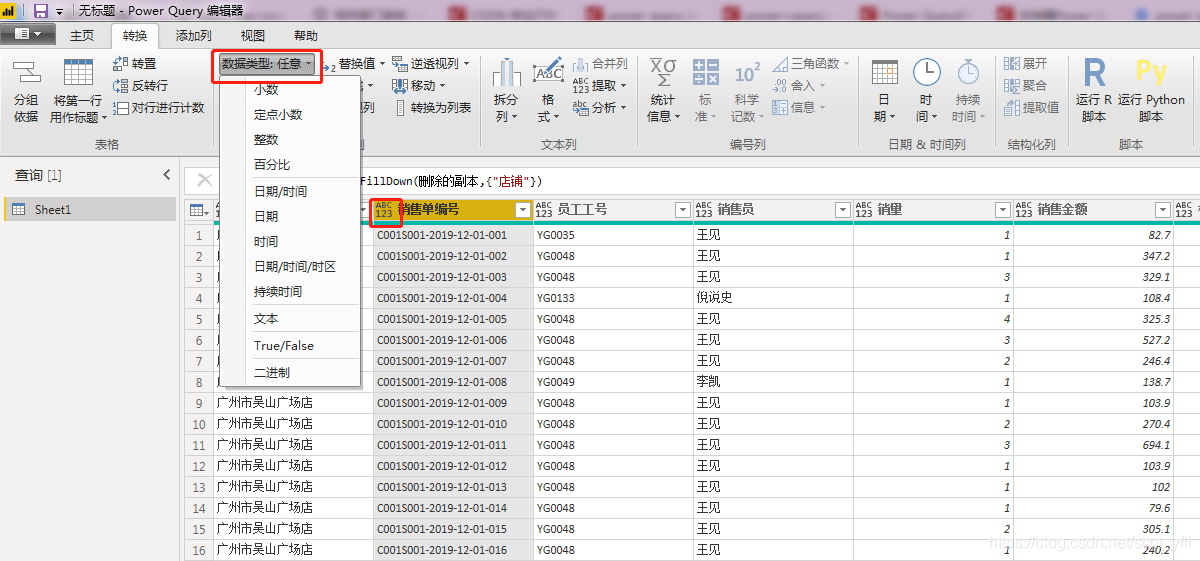Screen dimensions: 1200x561
Task: Select 百分比 data type option
Action: [290, 165]
